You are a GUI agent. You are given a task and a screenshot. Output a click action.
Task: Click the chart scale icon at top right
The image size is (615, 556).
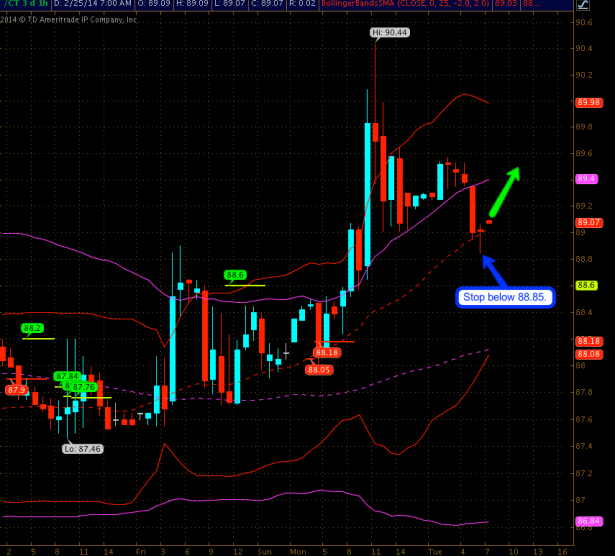pos(584,5)
